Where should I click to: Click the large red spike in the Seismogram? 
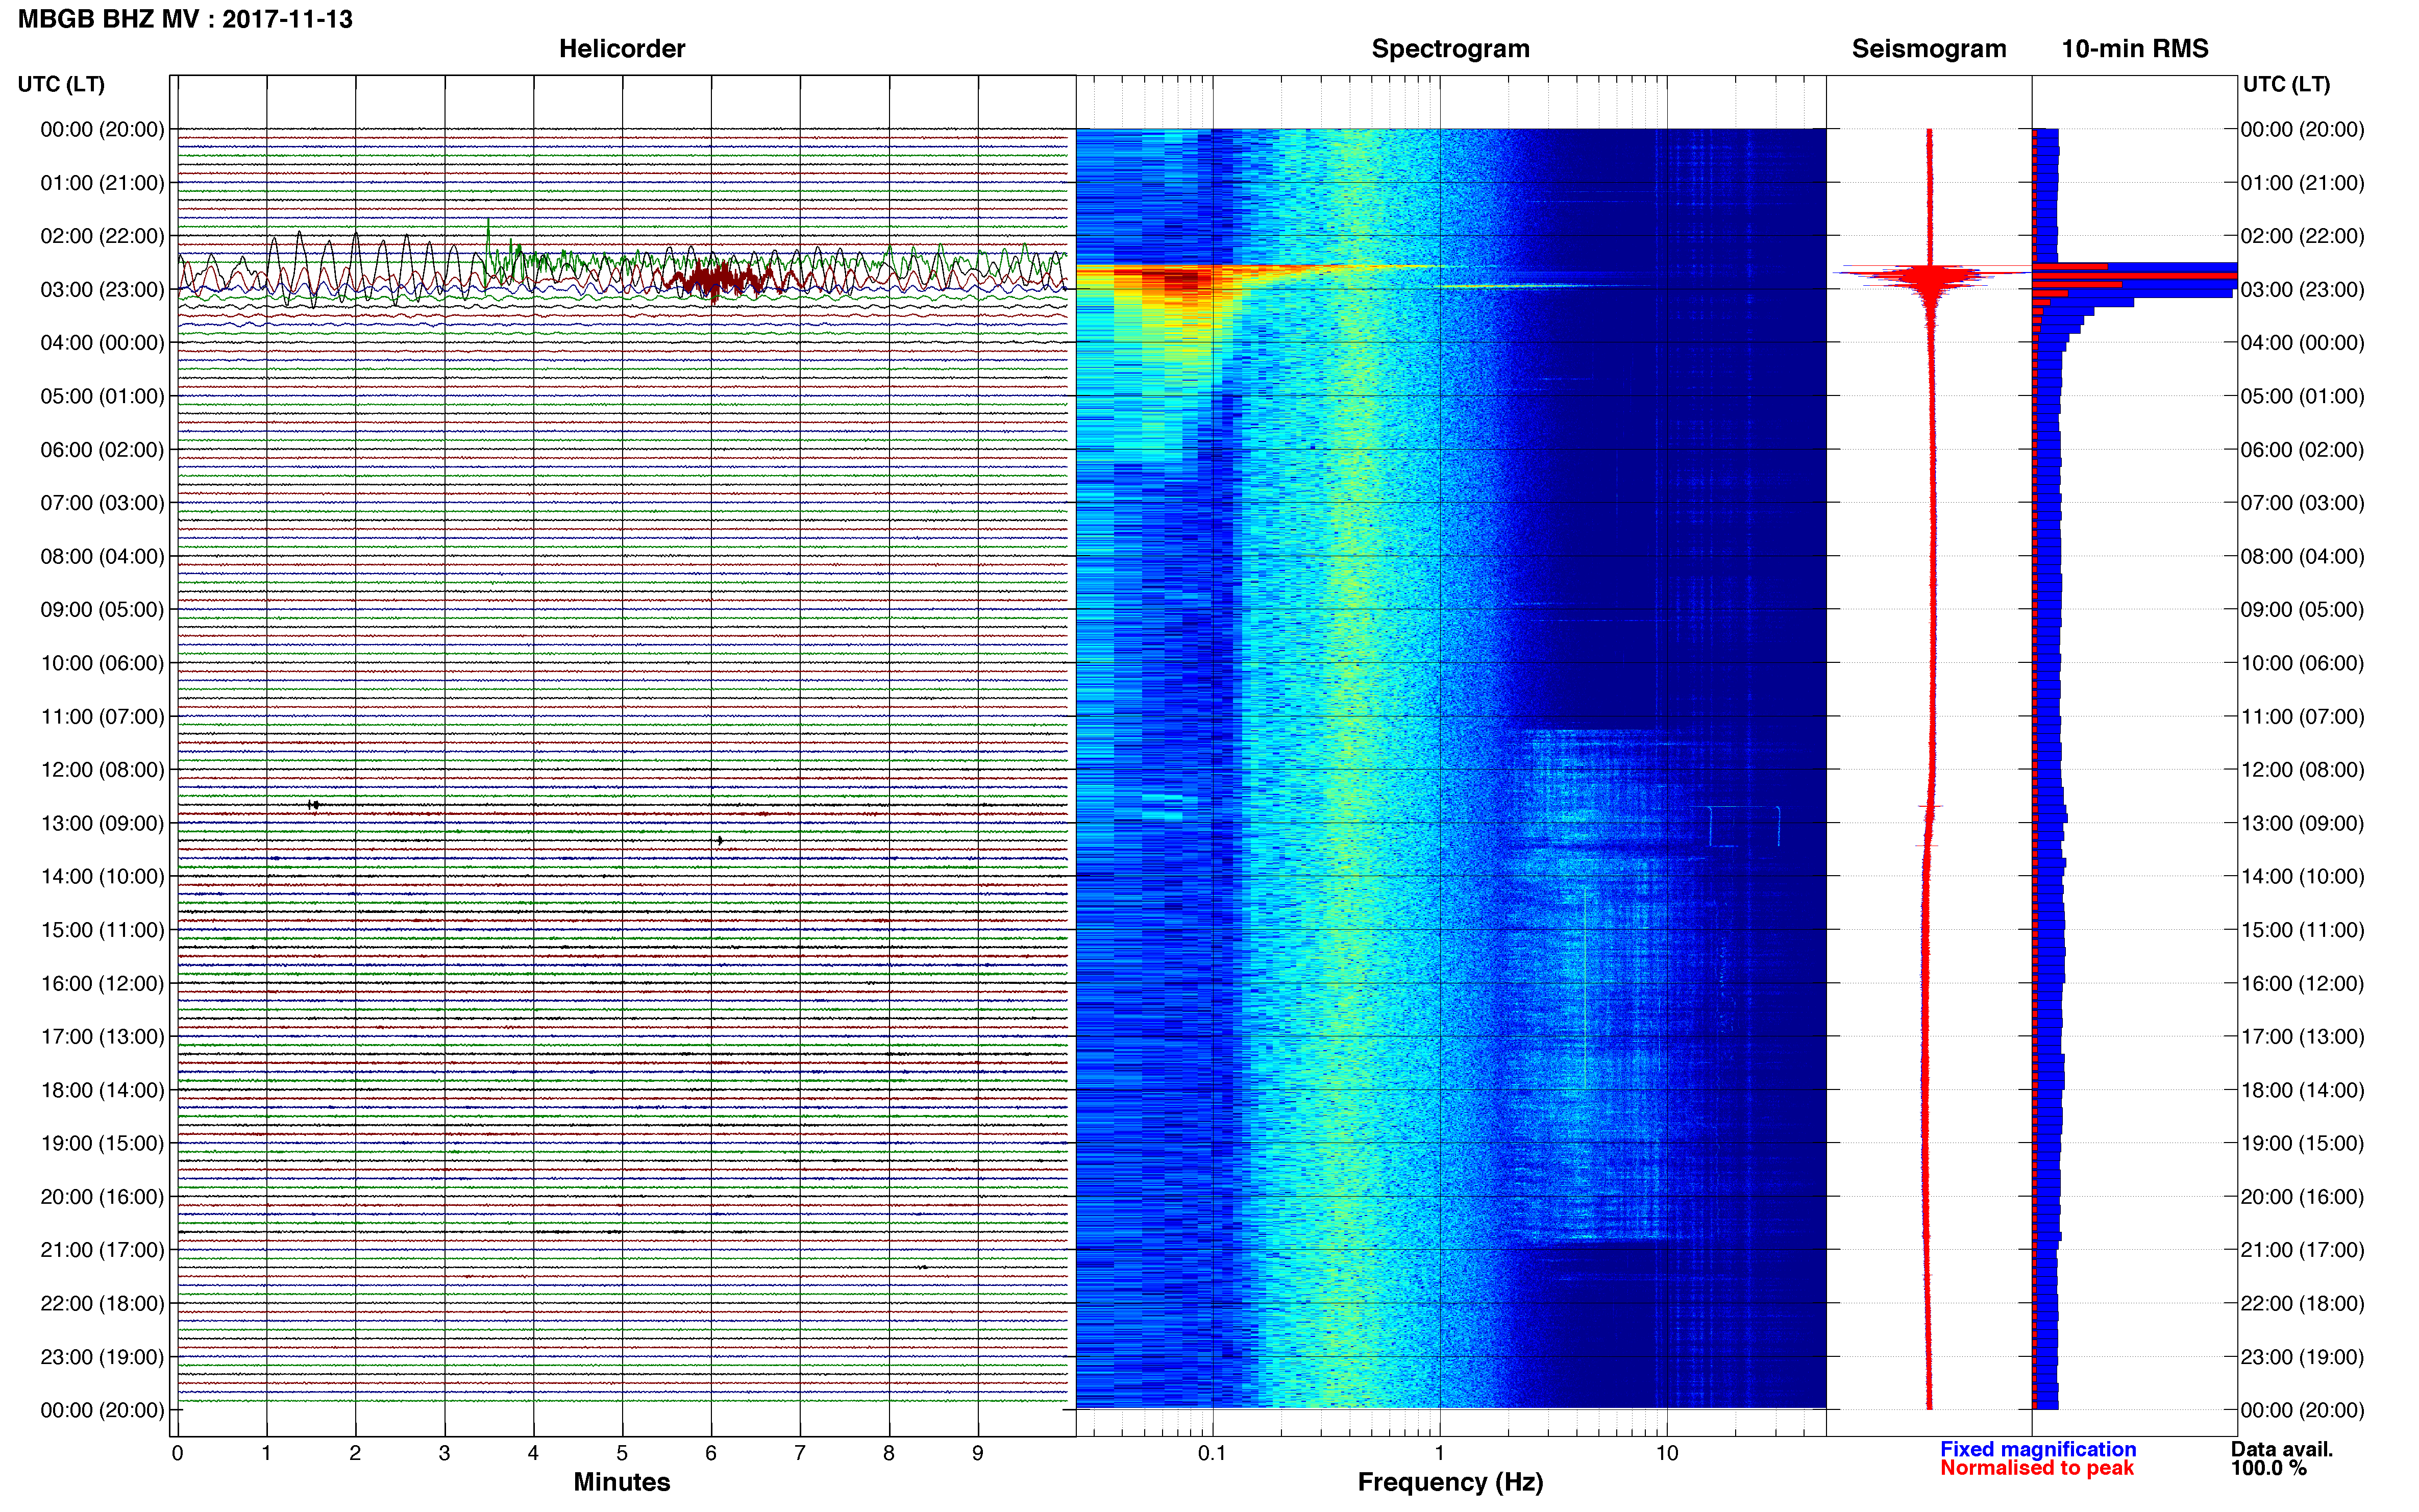(x=1930, y=276)
